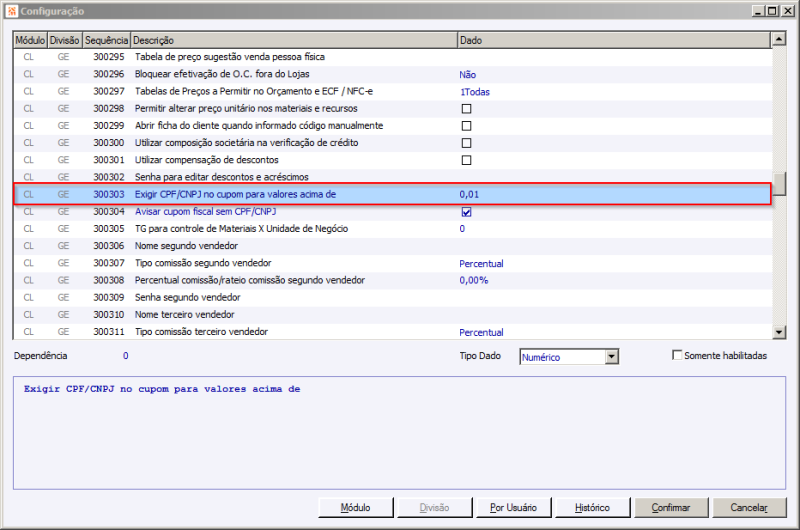Image resolution: width=800 pixels, height=530 pixels.
Task: Select row Tabelas de Preços a Permitir no Orçamento
Action: click(392, 92)
